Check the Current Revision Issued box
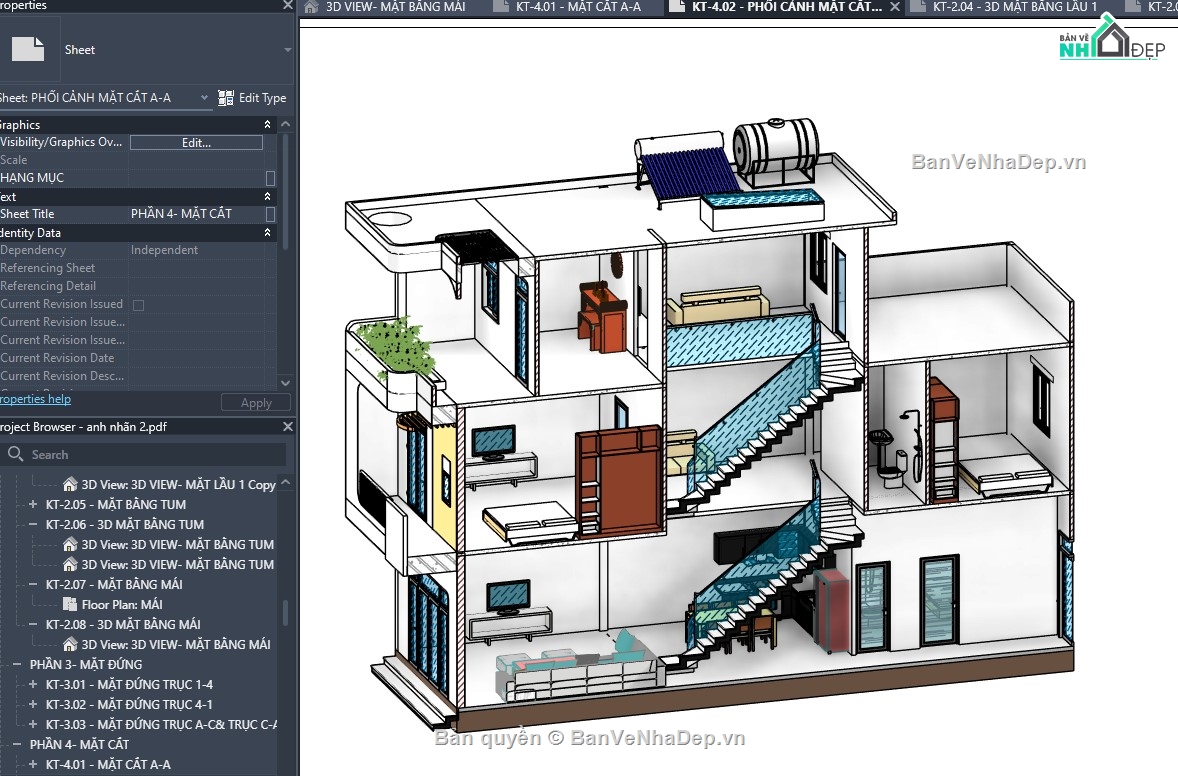 [138, 304]
